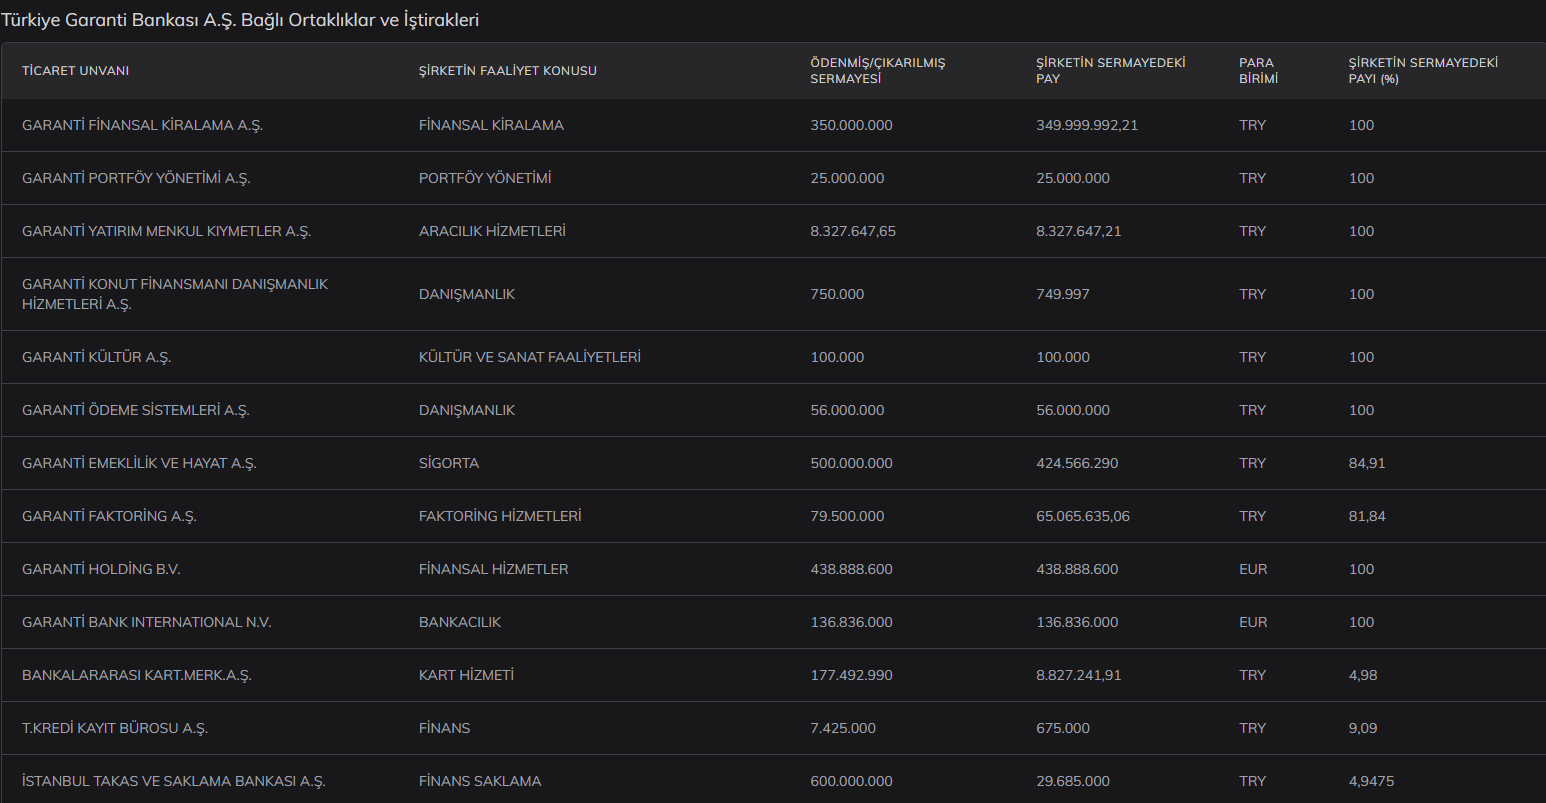1546x803 pixels.
Task: Select İSTANBUL TAKAS VE SAKLAMA BANKASI cell
Action: click(174, 781)
